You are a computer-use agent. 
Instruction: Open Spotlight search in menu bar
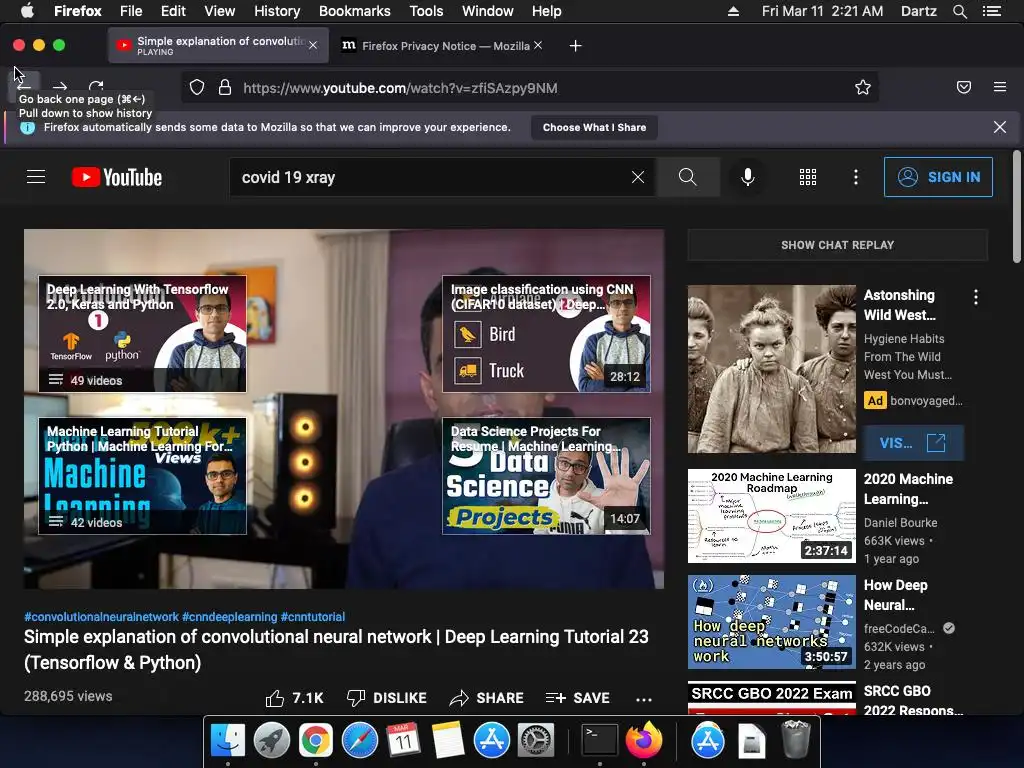[x=959, y=11]
